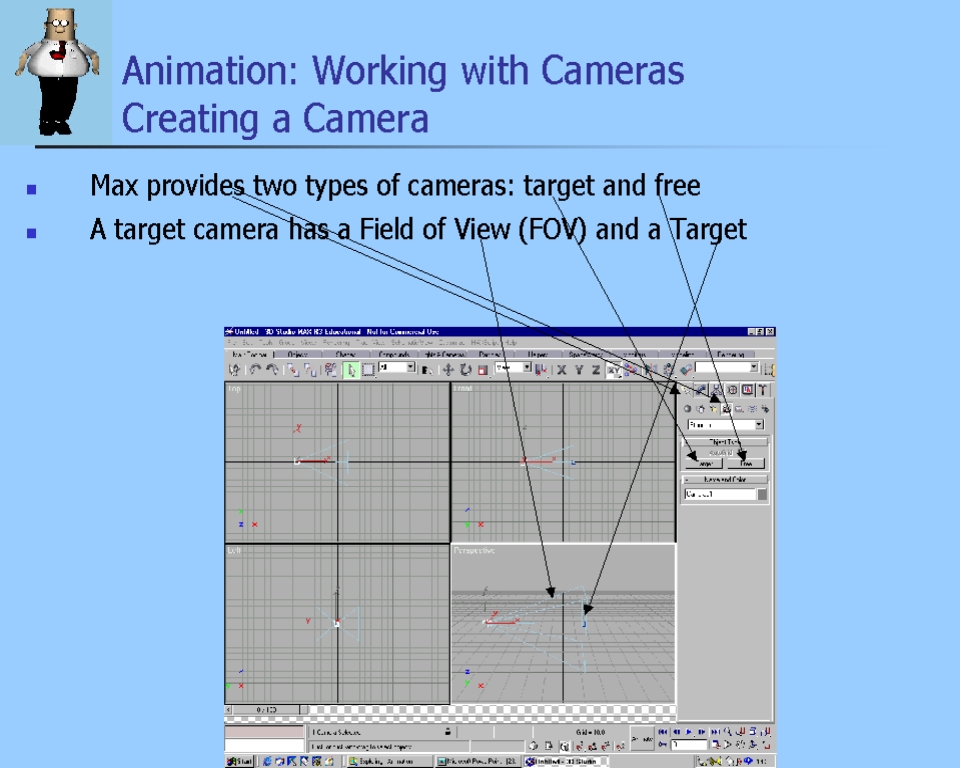This screenshot has width=960, height=768.
Task: Choose the Cameras category icon
Action: pyautogui.click(x=727, y=408)
